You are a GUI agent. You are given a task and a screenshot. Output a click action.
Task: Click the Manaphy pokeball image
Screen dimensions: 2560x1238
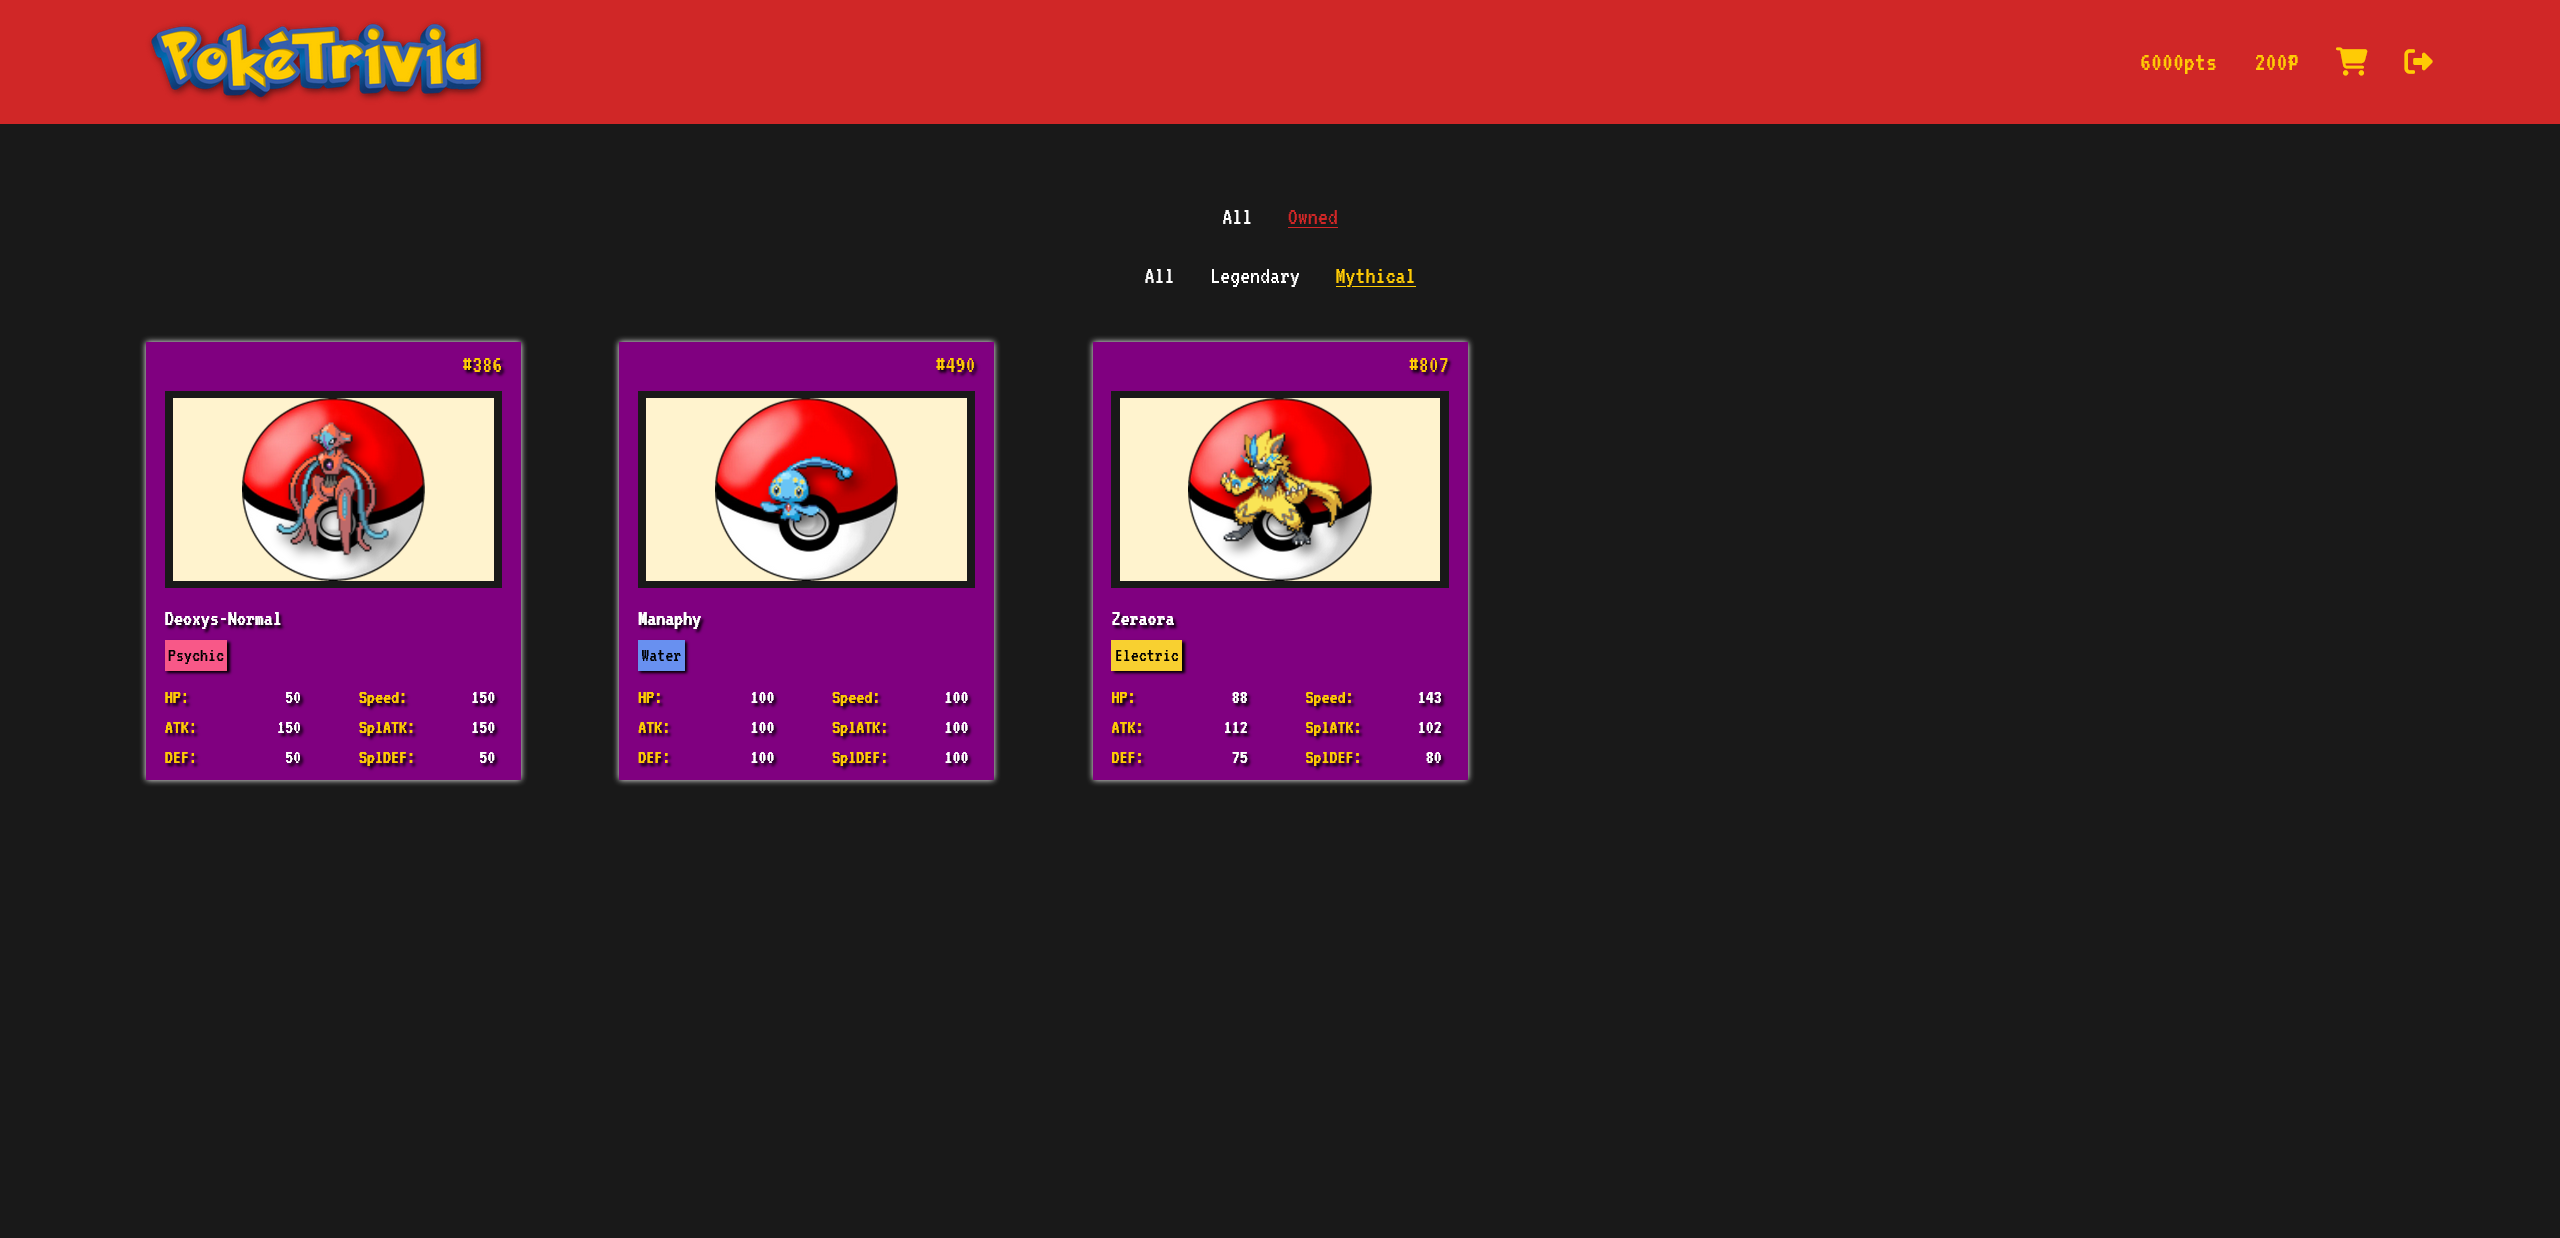806,489
